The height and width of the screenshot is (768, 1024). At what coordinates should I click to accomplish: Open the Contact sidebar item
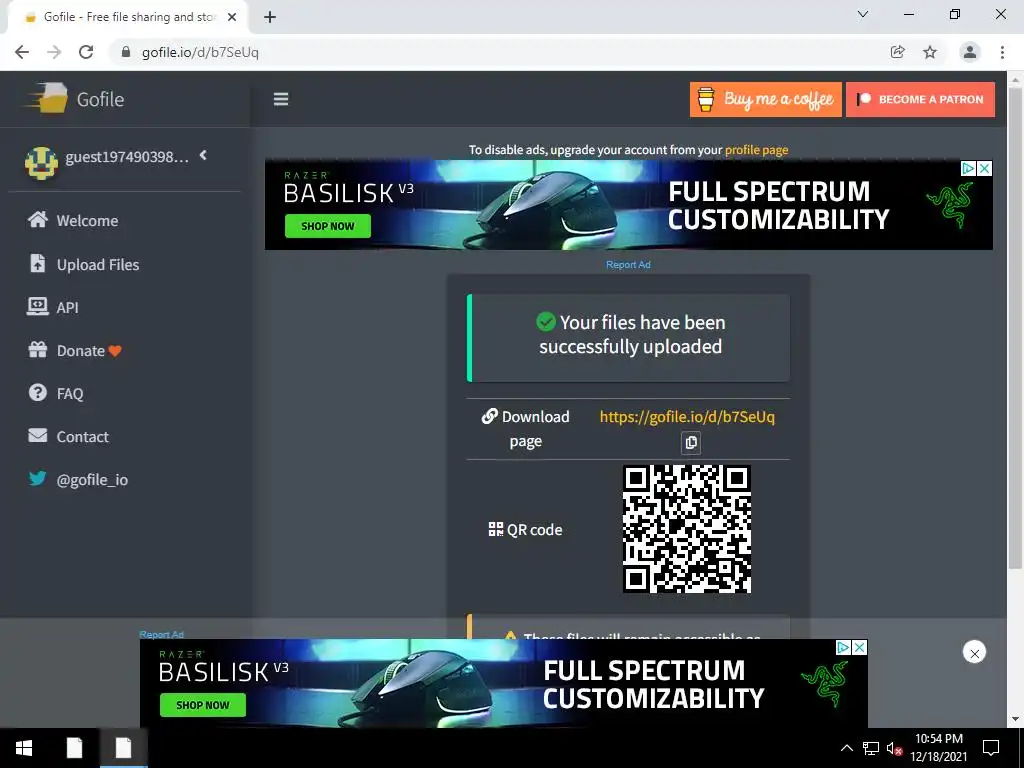[x=68, y=436]
